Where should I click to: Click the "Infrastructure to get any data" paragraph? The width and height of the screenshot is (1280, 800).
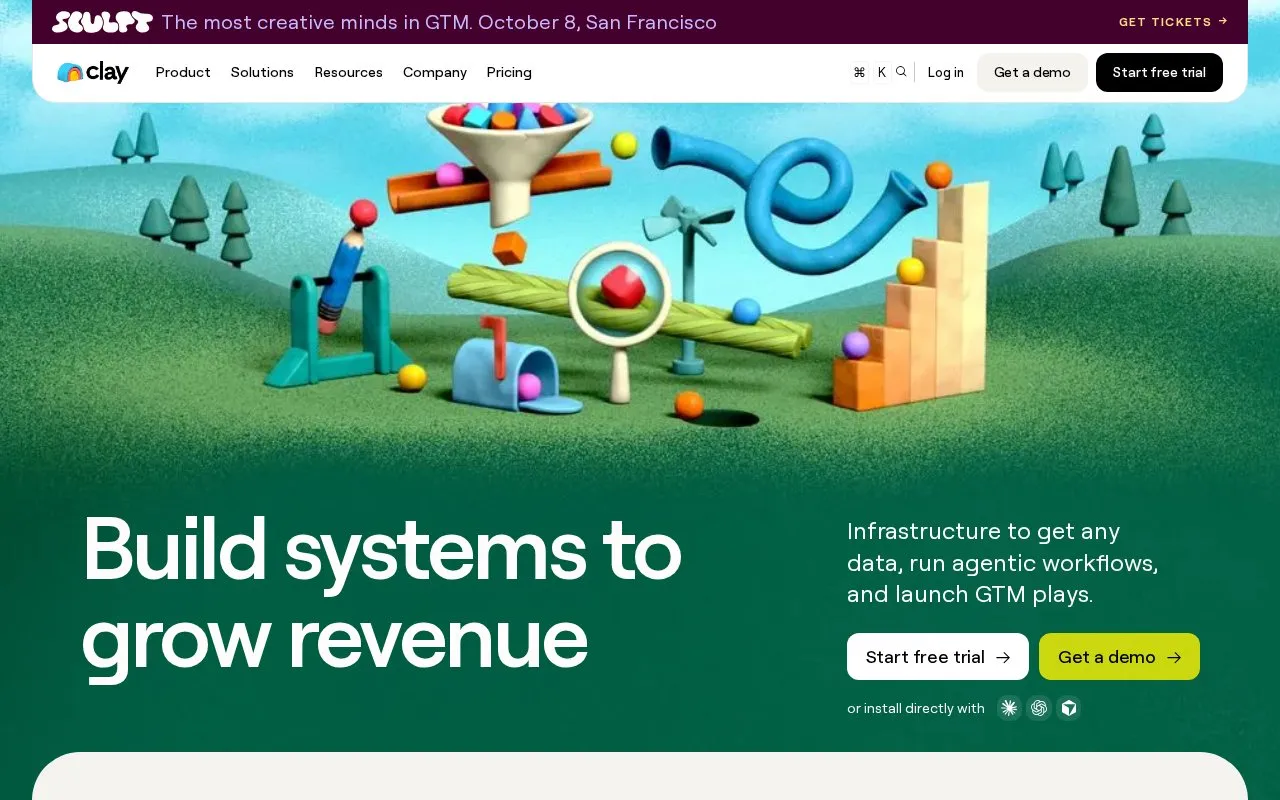point(1003,563)
